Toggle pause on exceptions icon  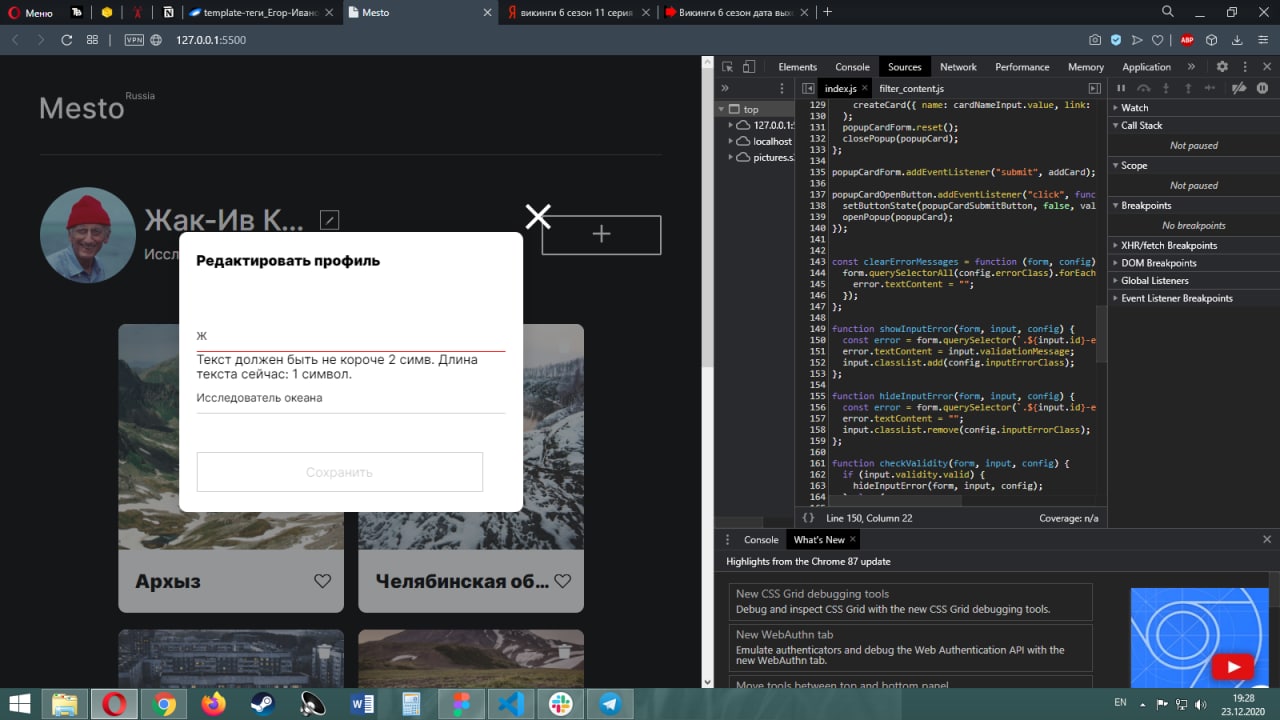pos(1261,88)
